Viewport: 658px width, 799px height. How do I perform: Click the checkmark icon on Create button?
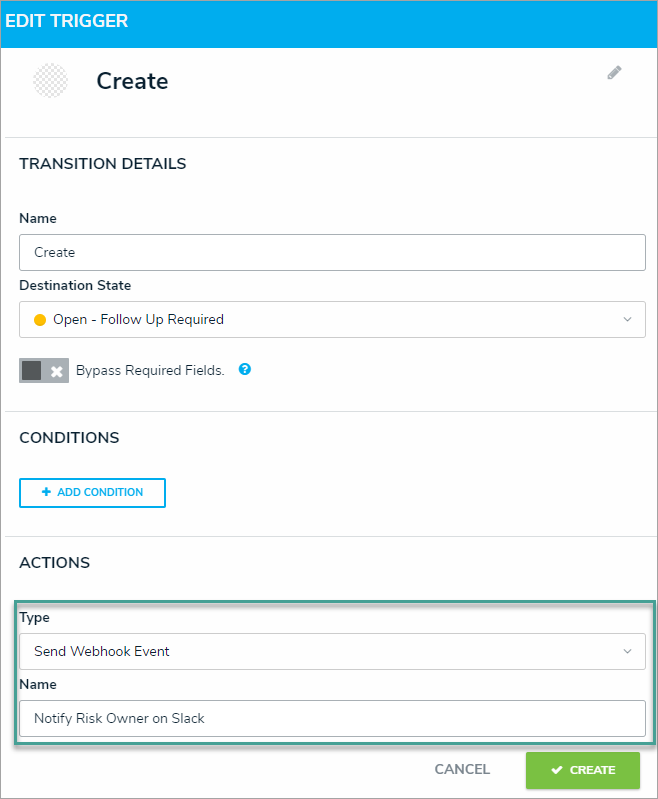[x=557, y=770]
